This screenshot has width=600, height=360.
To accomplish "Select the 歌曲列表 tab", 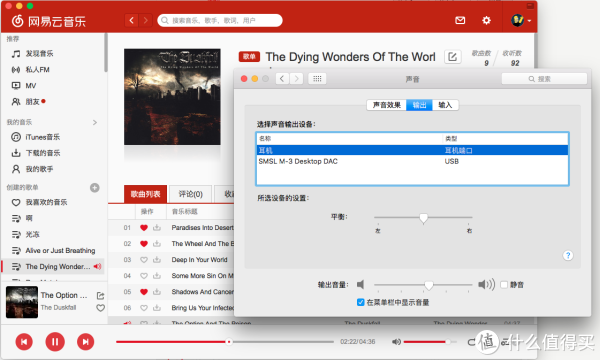I will (145, 194).
